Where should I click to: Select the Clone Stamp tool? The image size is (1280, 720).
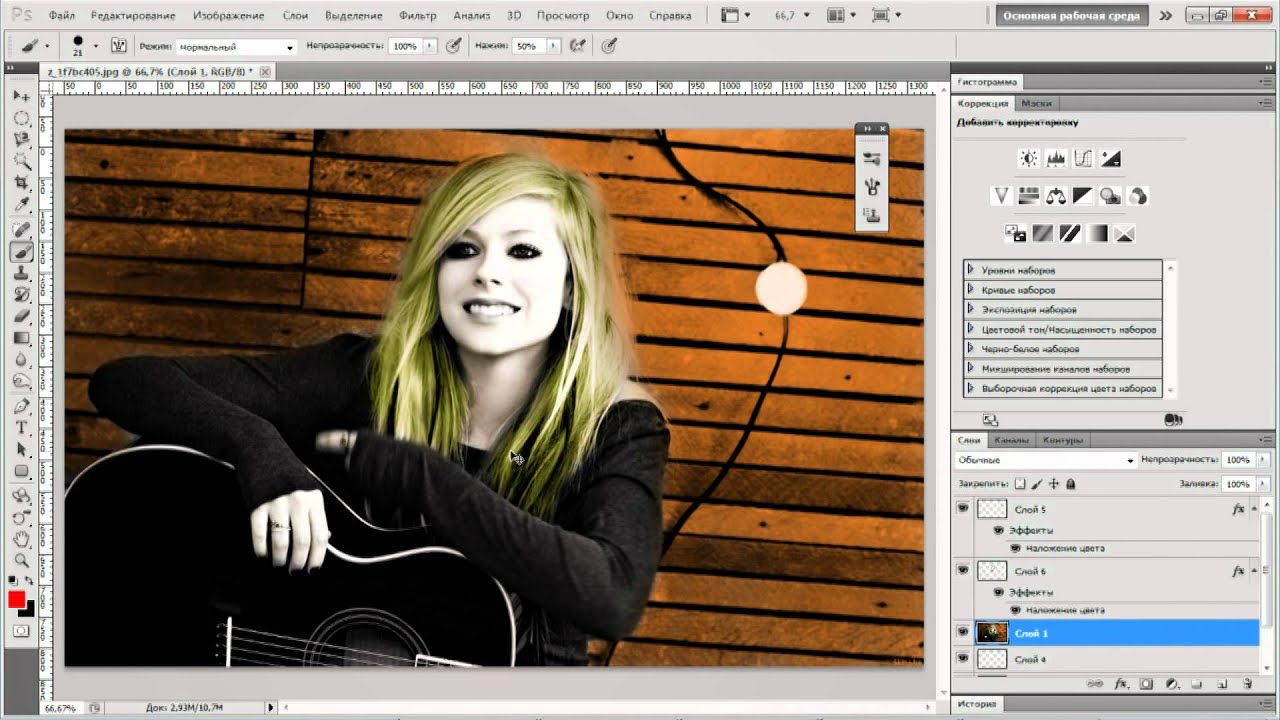tap(21, 274)
